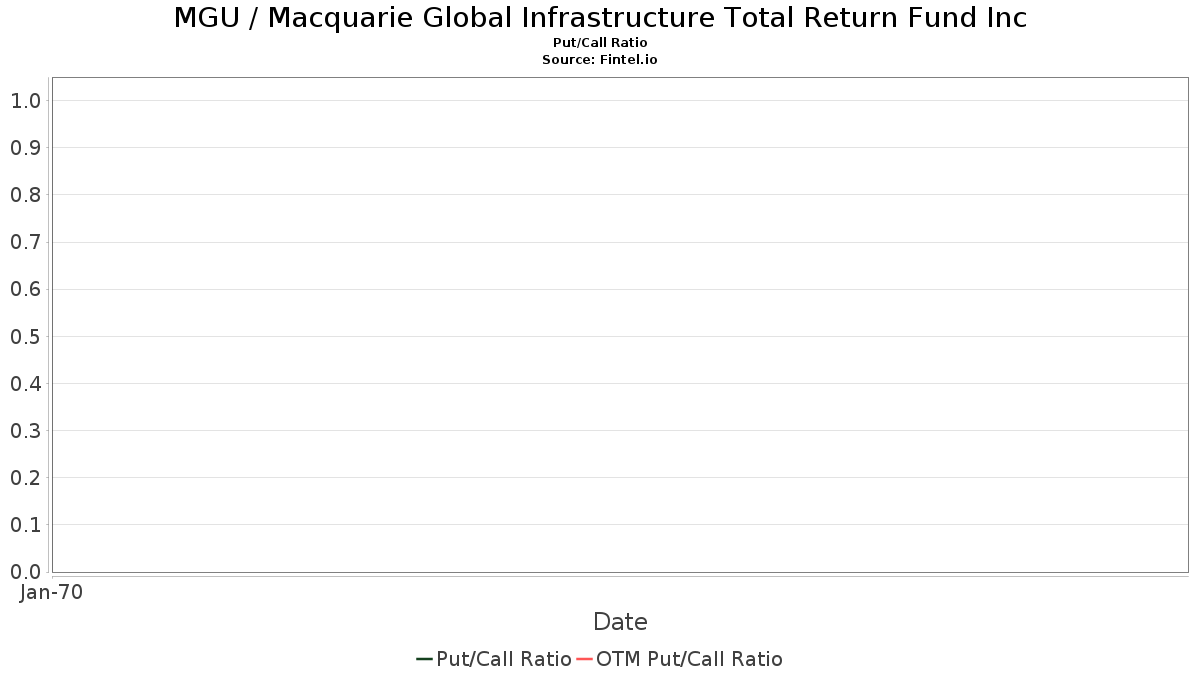
Task: Click the 1.0 y-axis tick label
Action: point(26,101)
